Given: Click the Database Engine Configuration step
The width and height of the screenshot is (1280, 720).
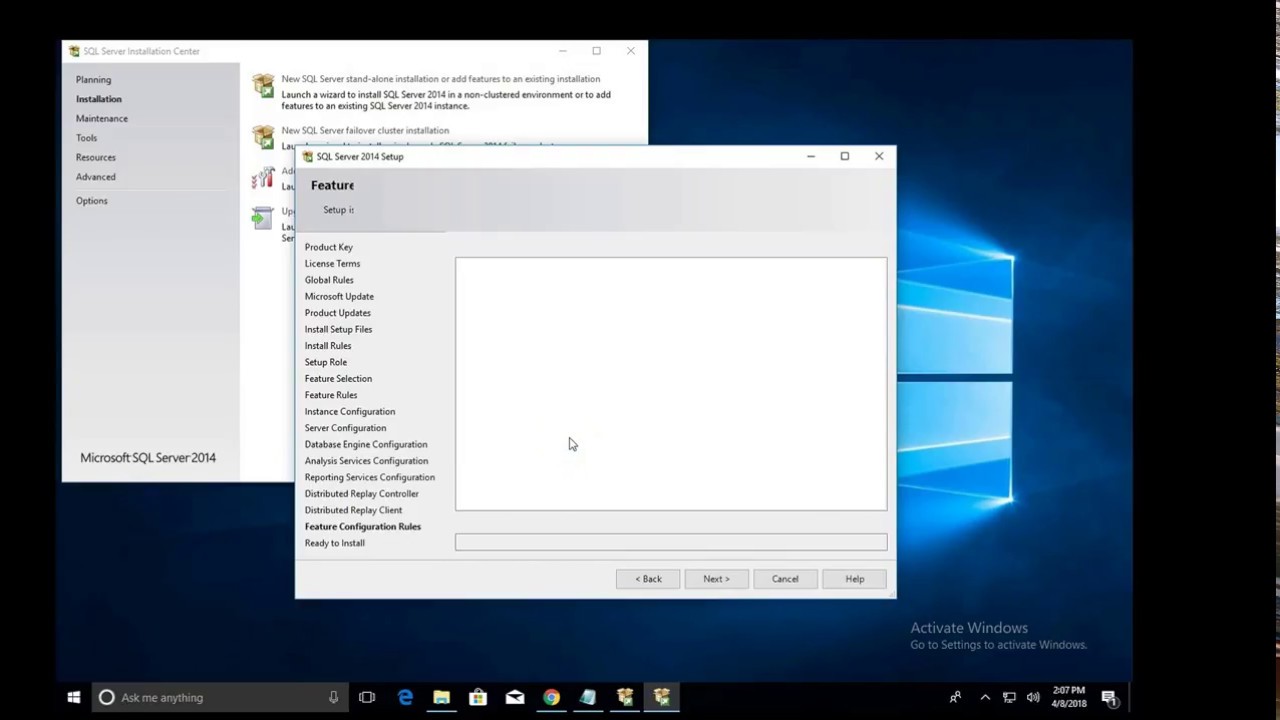Looking at the screenshot, I should 366,445.
